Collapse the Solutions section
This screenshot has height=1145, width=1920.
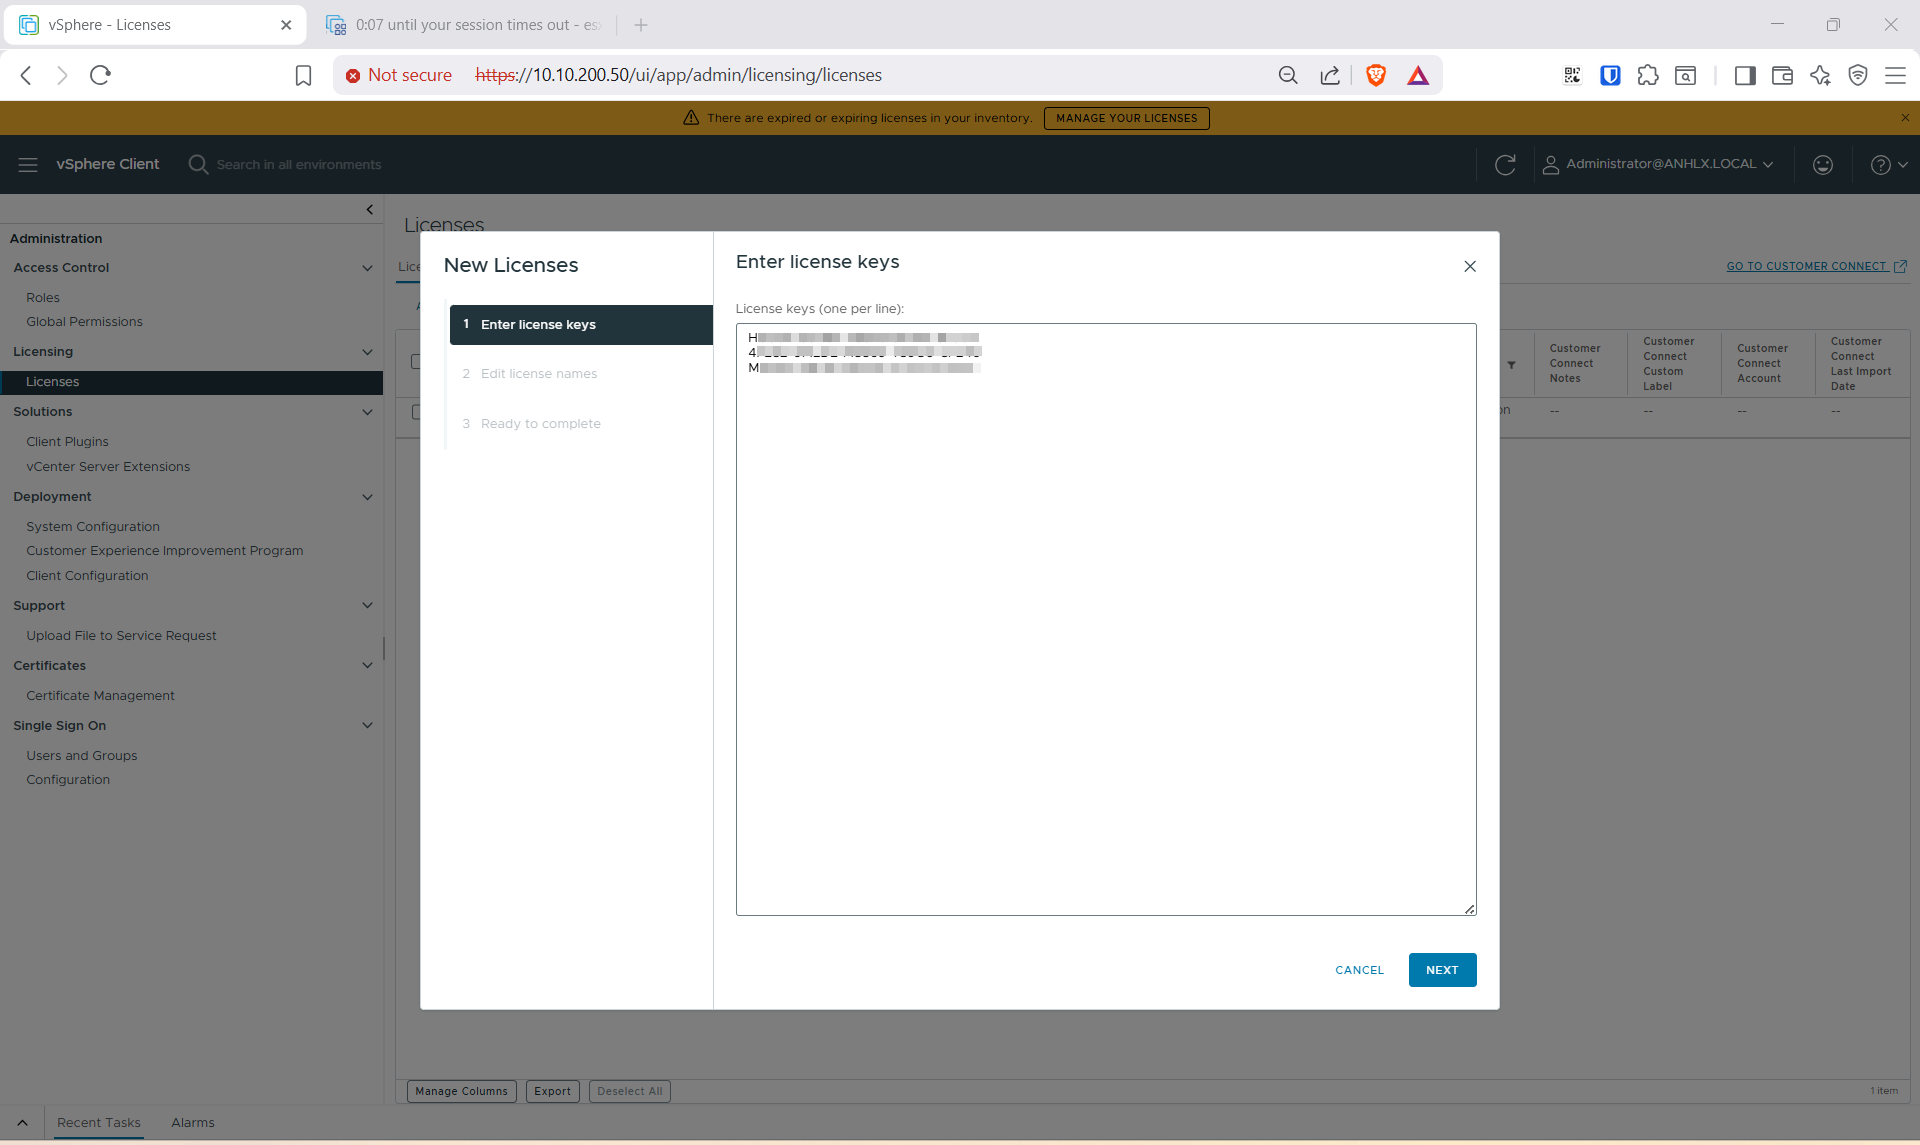pyautogui.click(x=367, y=412)
